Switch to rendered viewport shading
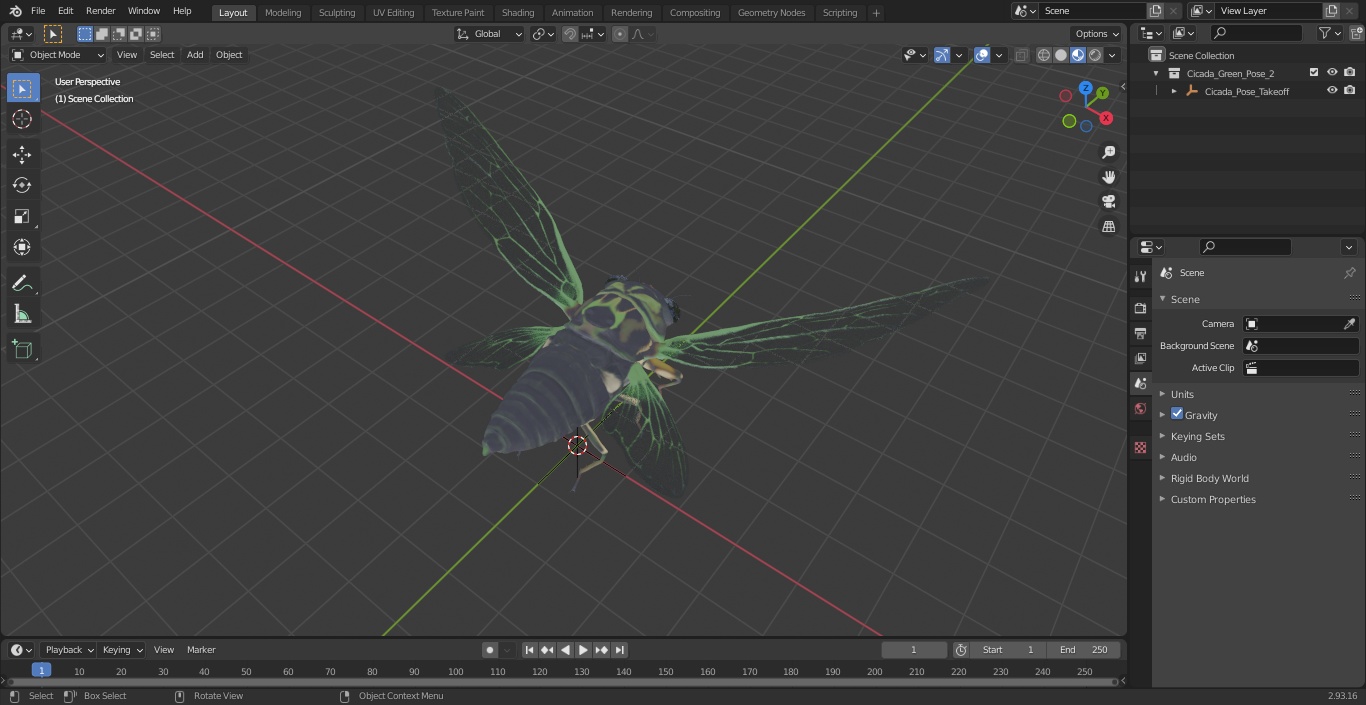 tap(1095, 55)
